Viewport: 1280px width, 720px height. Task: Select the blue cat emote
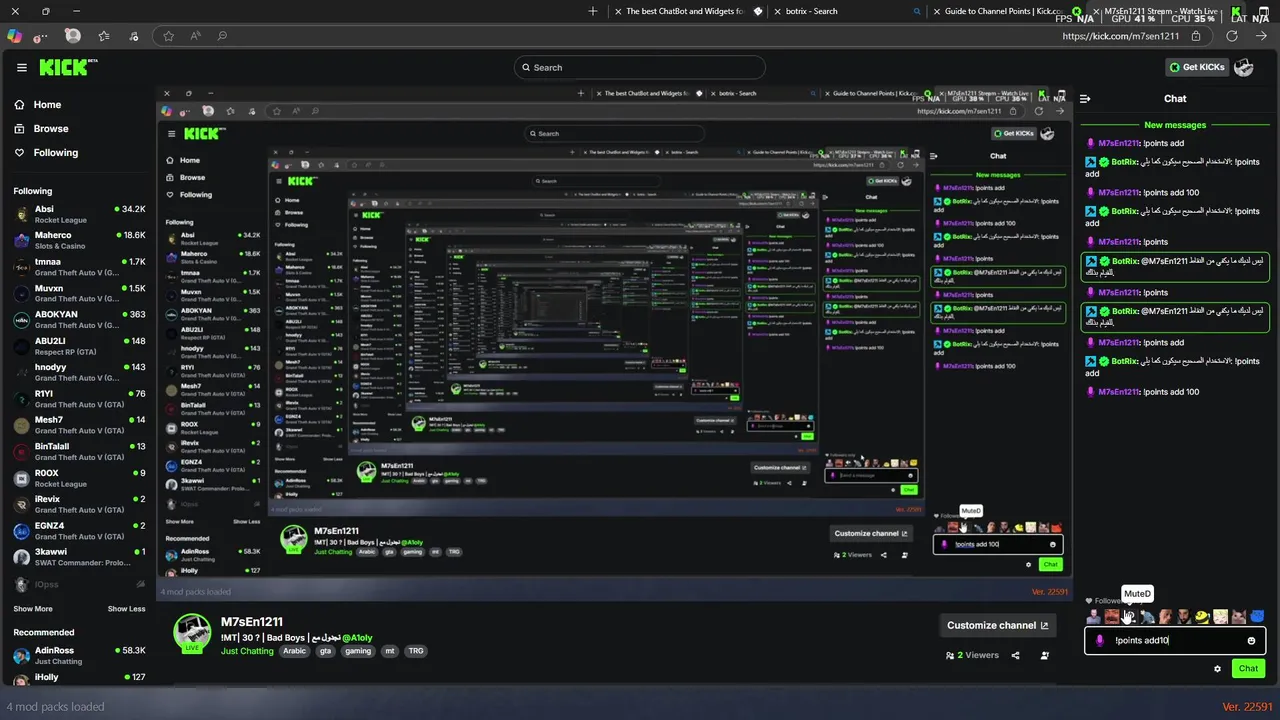[1258, 616]
